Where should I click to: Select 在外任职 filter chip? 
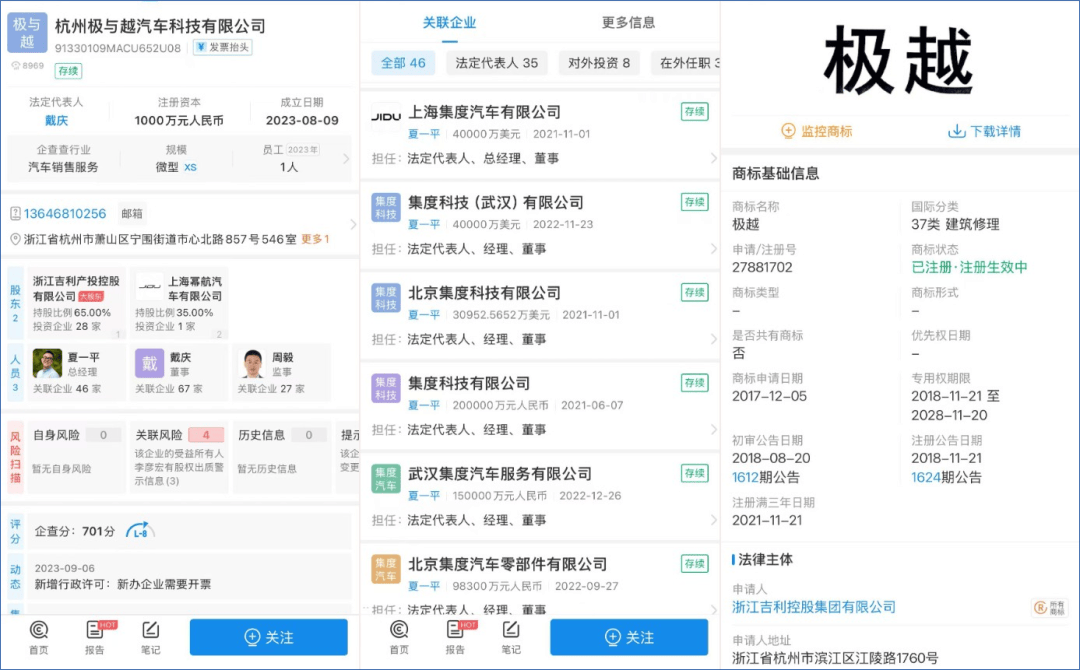[x=685, y=63]
